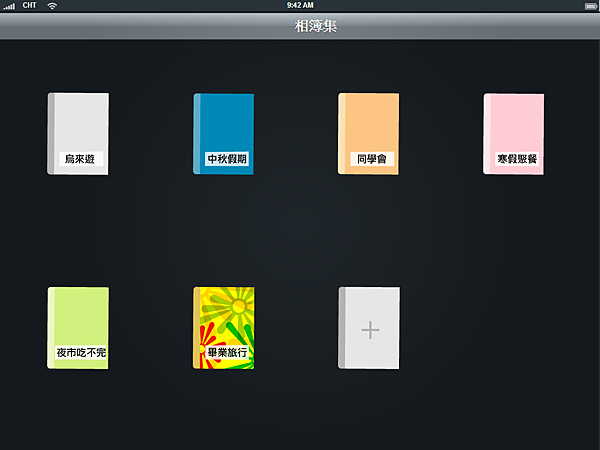The height and width of the screenshot is (450, 600).
Task: Tap the signal strength bars icon
Action: [x=9, y=6]
